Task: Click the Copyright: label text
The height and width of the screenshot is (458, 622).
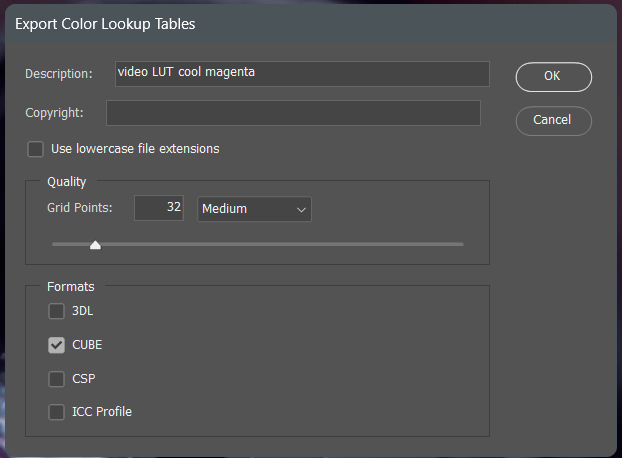Action: 54,113
